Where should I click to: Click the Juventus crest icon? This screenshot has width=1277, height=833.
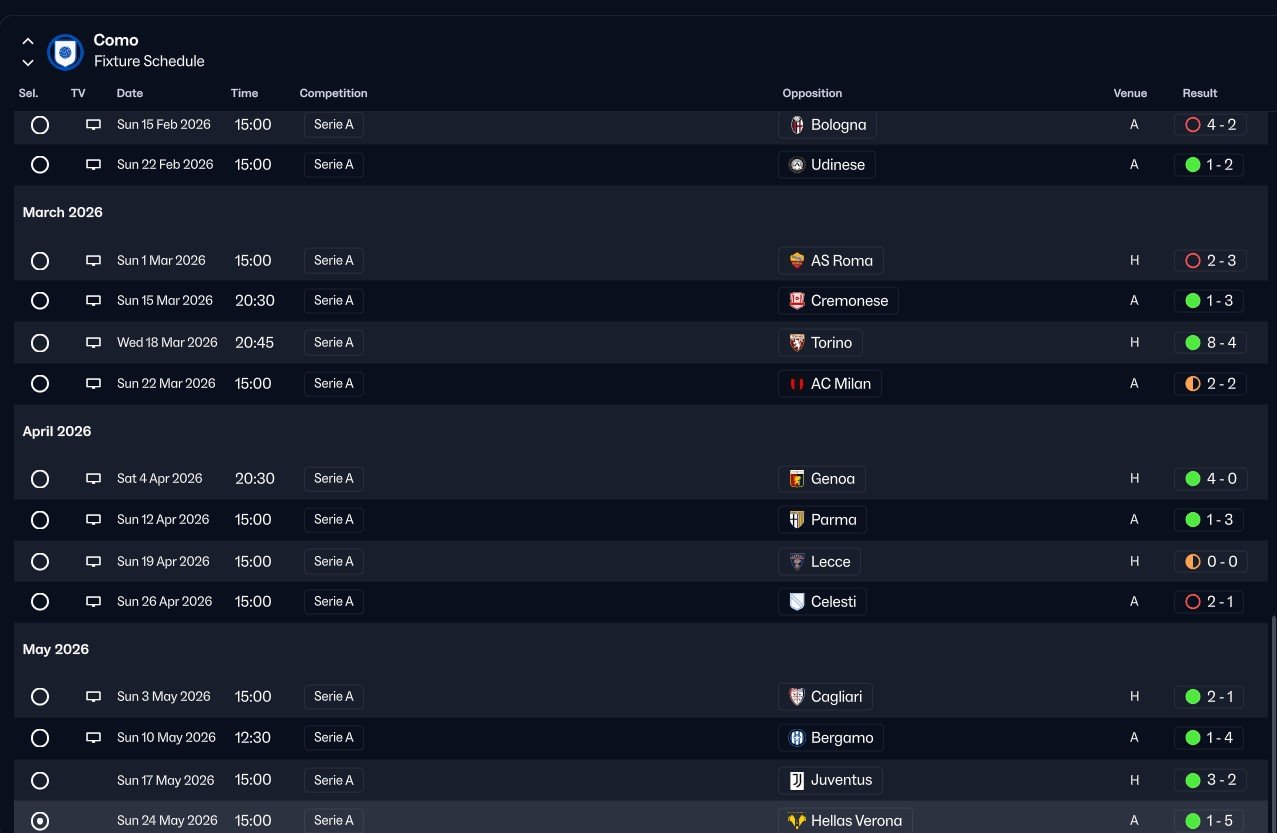click(797, 780)
